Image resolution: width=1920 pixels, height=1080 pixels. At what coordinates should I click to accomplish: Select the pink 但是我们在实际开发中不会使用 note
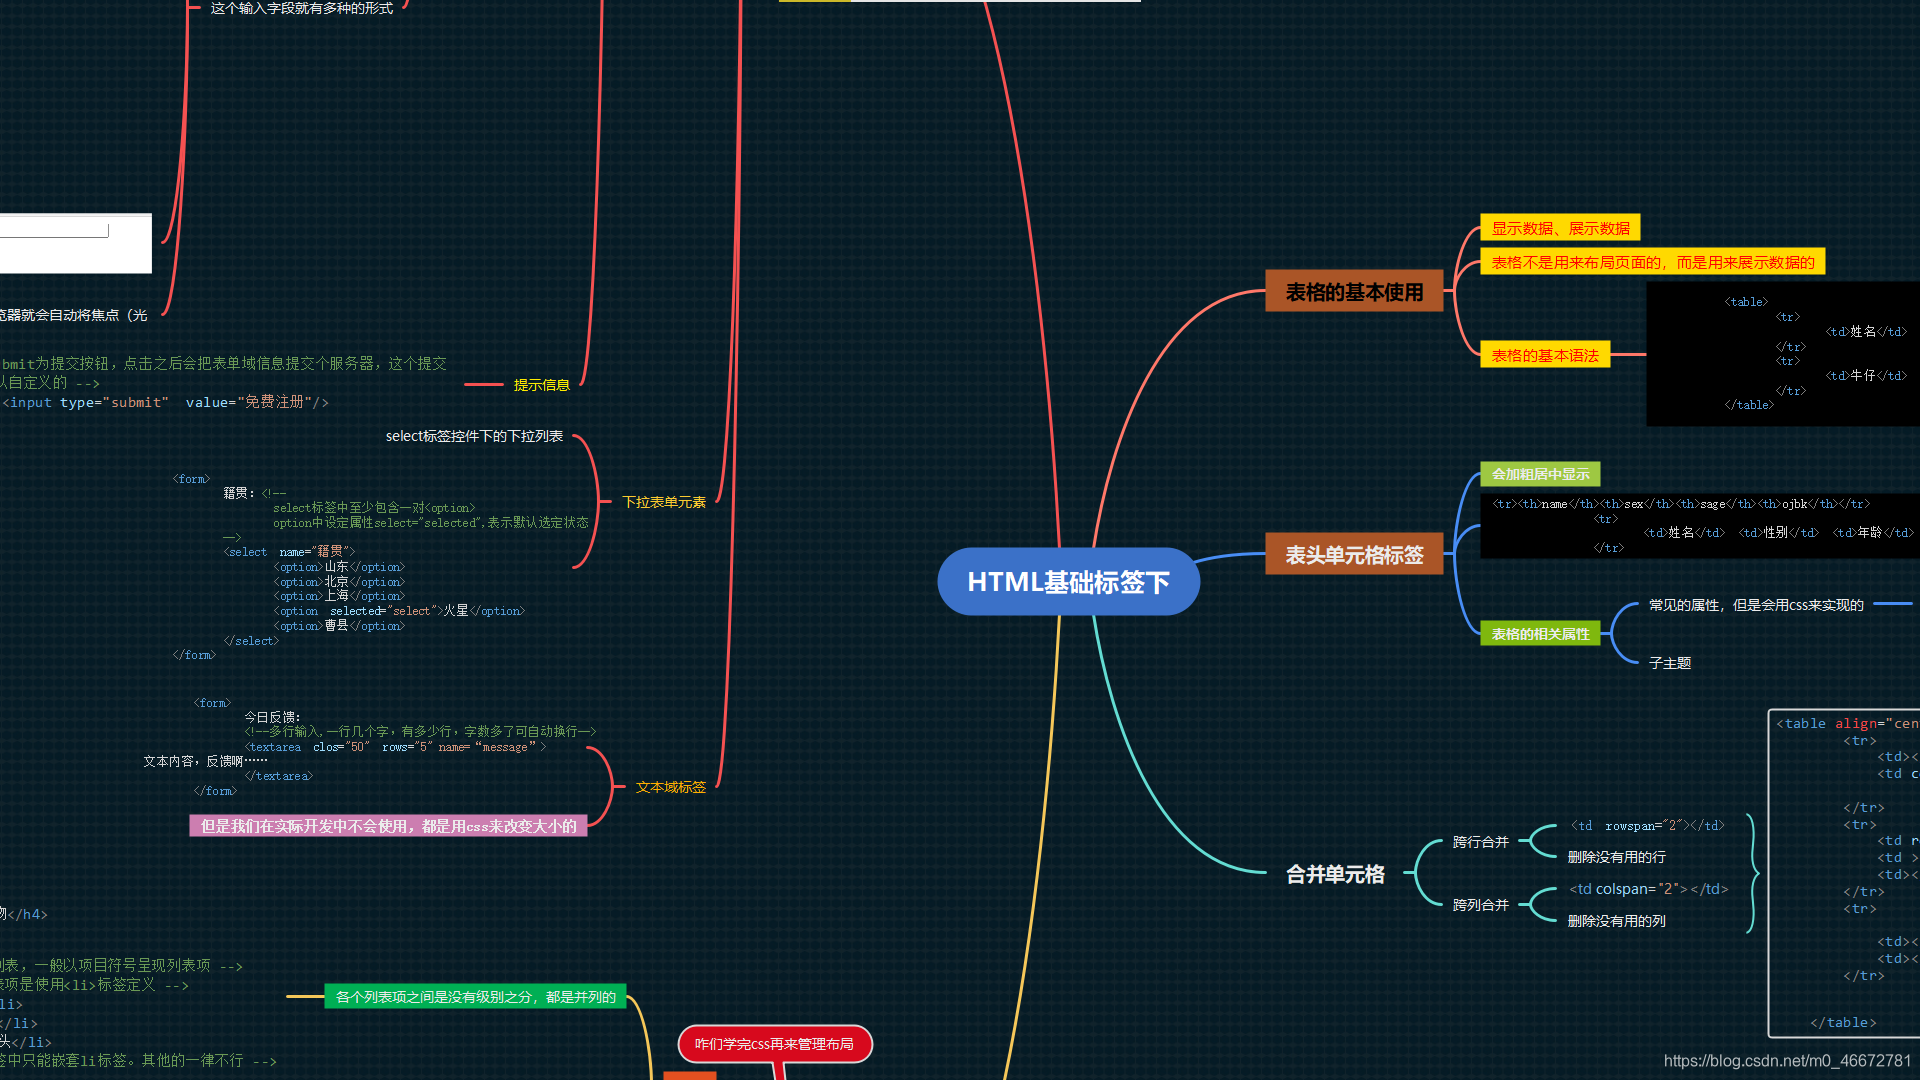coord(388,826)
